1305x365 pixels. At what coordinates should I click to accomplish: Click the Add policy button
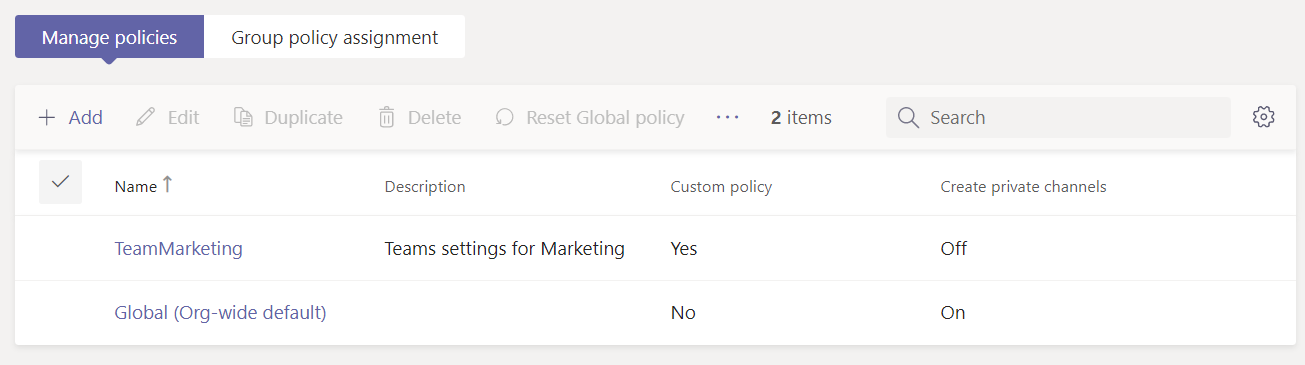(70, 117)
